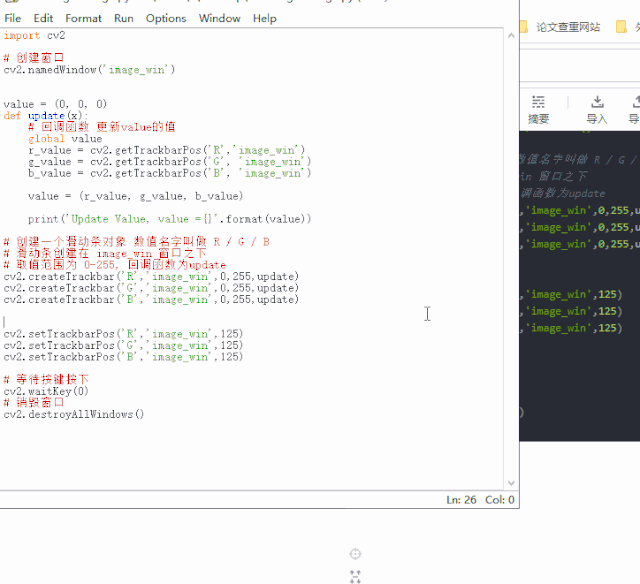Click the 'value = (0, 0, 0)' line
The height and width of the screenshot is (584, 640).
coord(55,104)
